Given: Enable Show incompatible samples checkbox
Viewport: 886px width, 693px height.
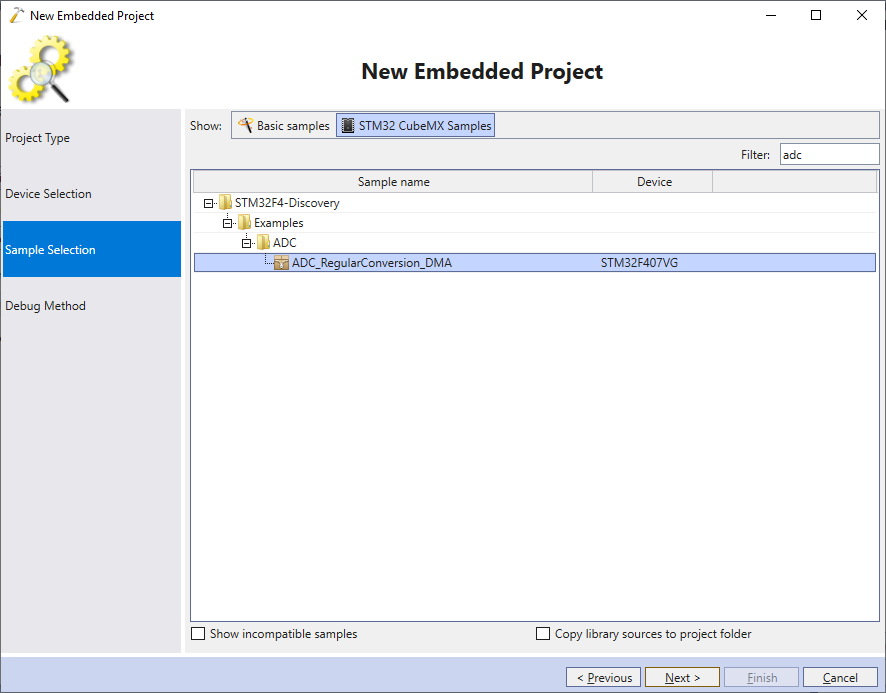Looking at the screenshot, I should pos(198,634).
